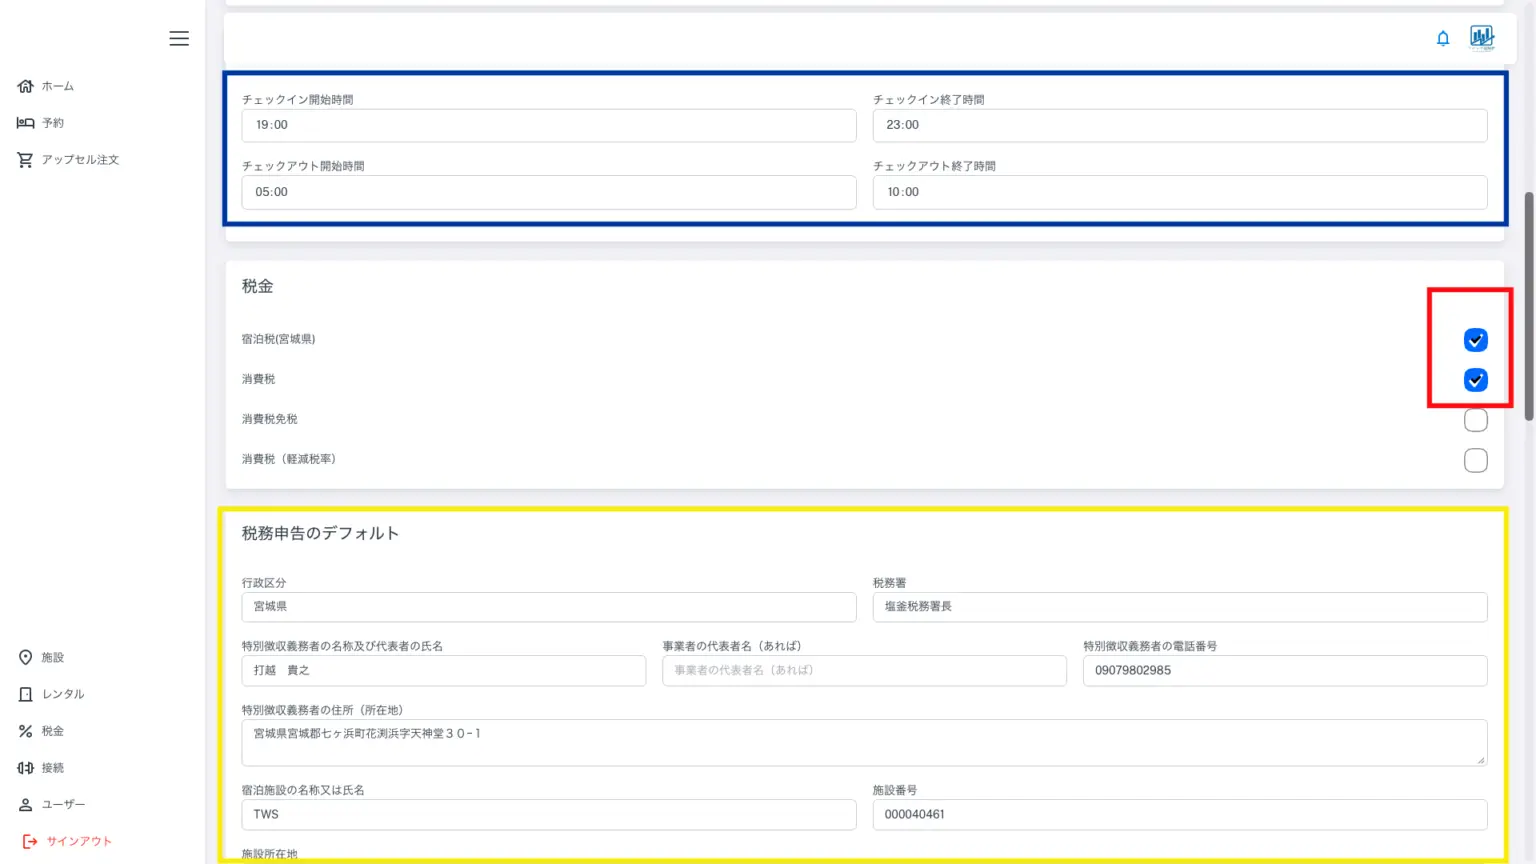
Task: Click the 税金 percent icon
Action: click(x=26, y=731)
